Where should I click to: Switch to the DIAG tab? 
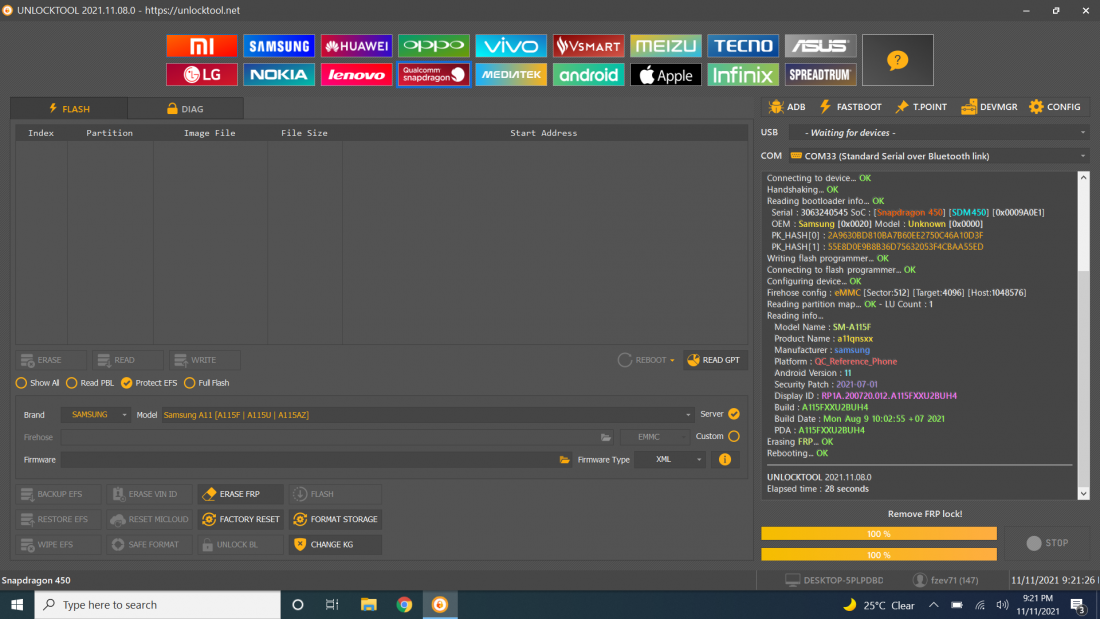click(x=186, y=109)
